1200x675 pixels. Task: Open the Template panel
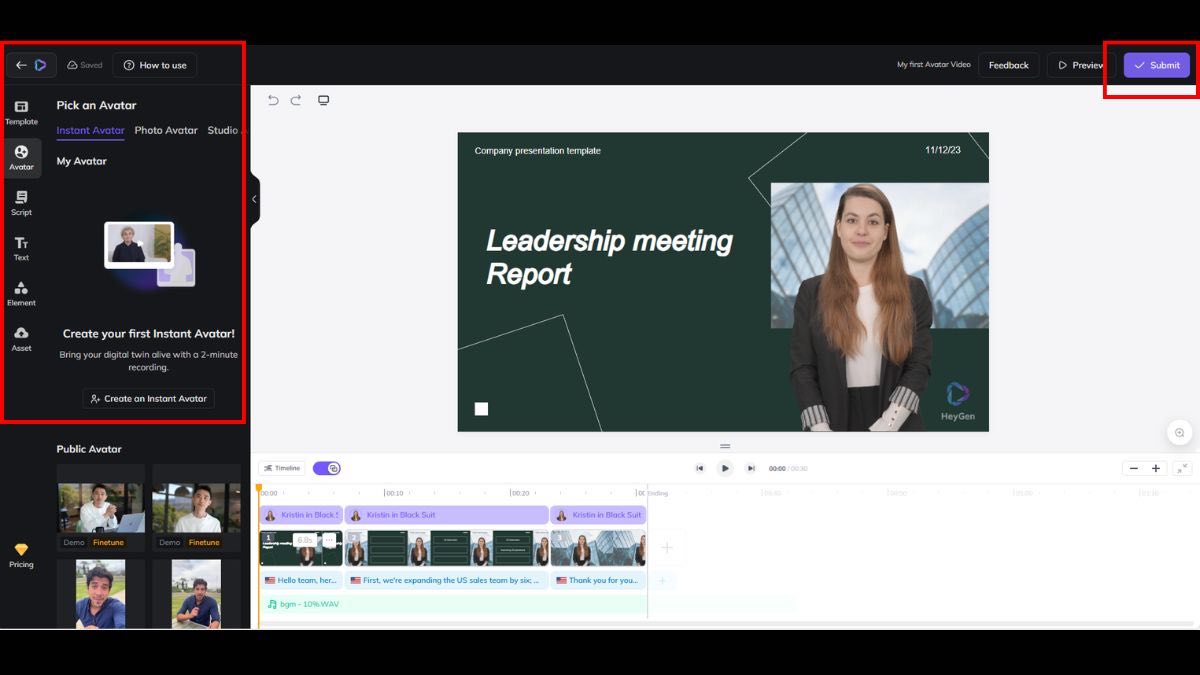tap(22, 112)
